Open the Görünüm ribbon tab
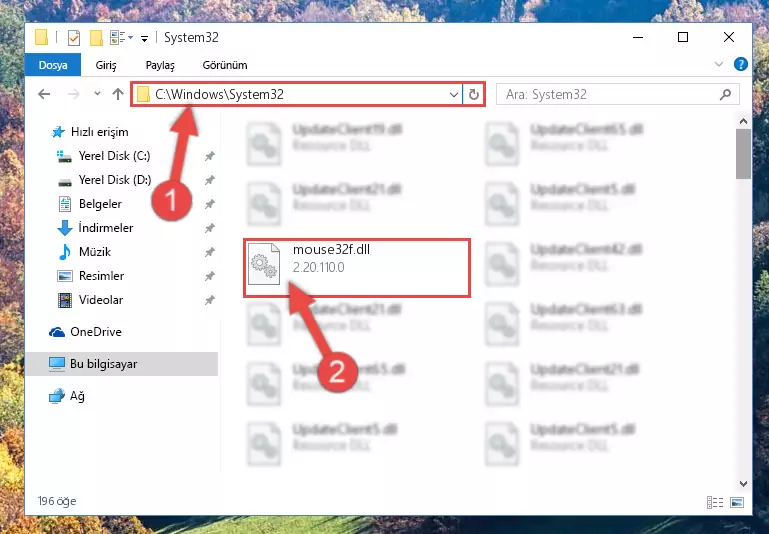Screen dimensions: 769x534 [x=225, y=65]
